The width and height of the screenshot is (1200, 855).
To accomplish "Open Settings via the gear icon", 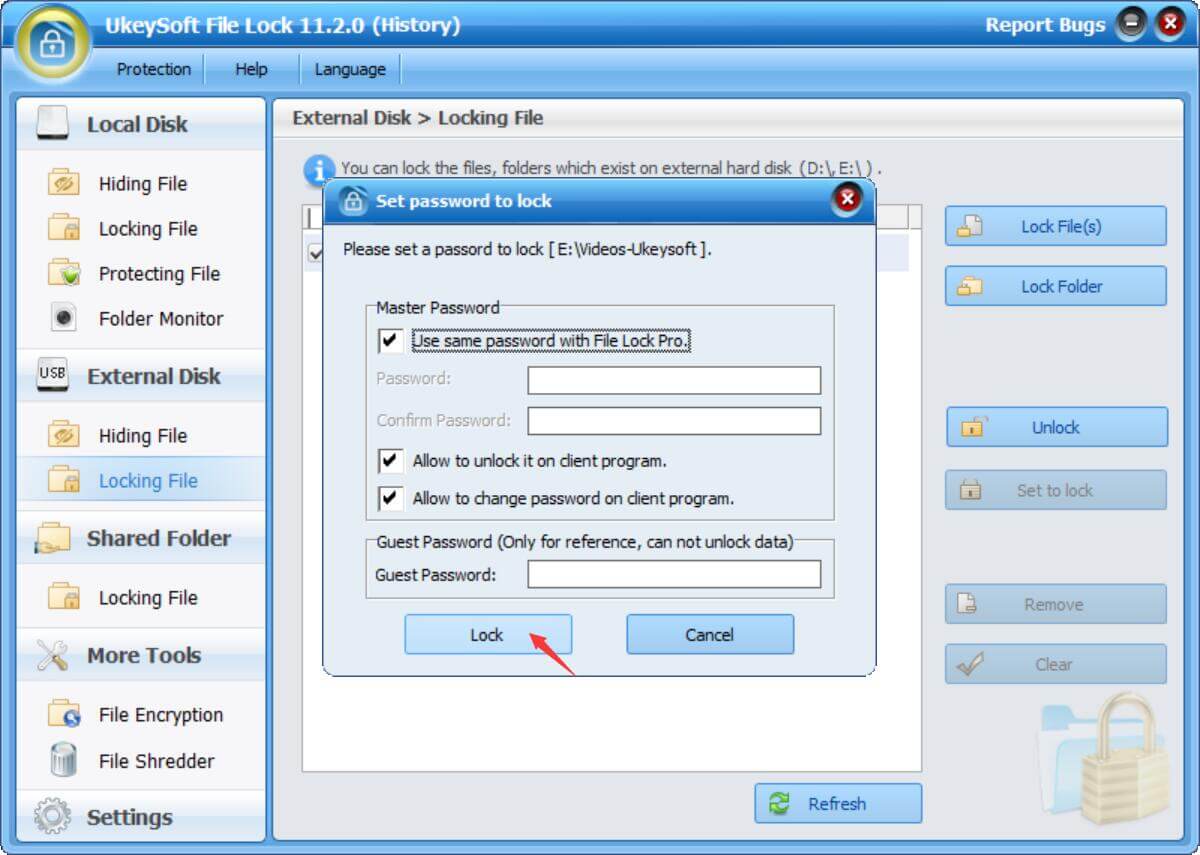I will click(x=50, y=816).
